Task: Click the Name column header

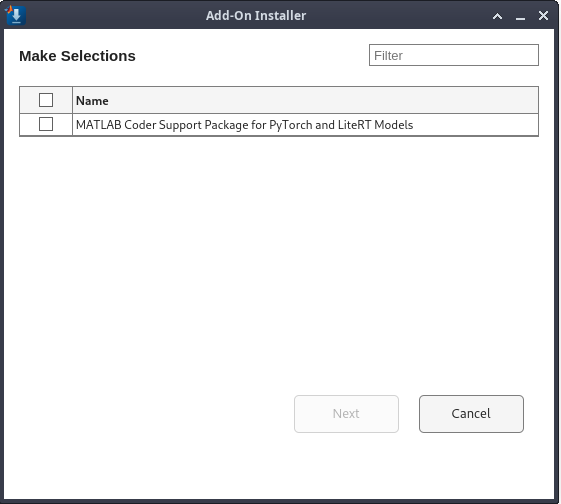Action: coord(305,101)
